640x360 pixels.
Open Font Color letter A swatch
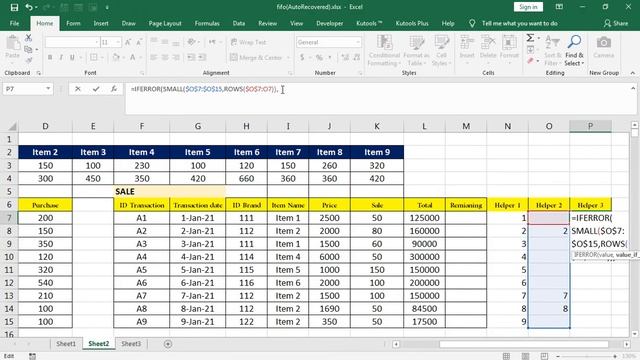(x=133, y=58)
